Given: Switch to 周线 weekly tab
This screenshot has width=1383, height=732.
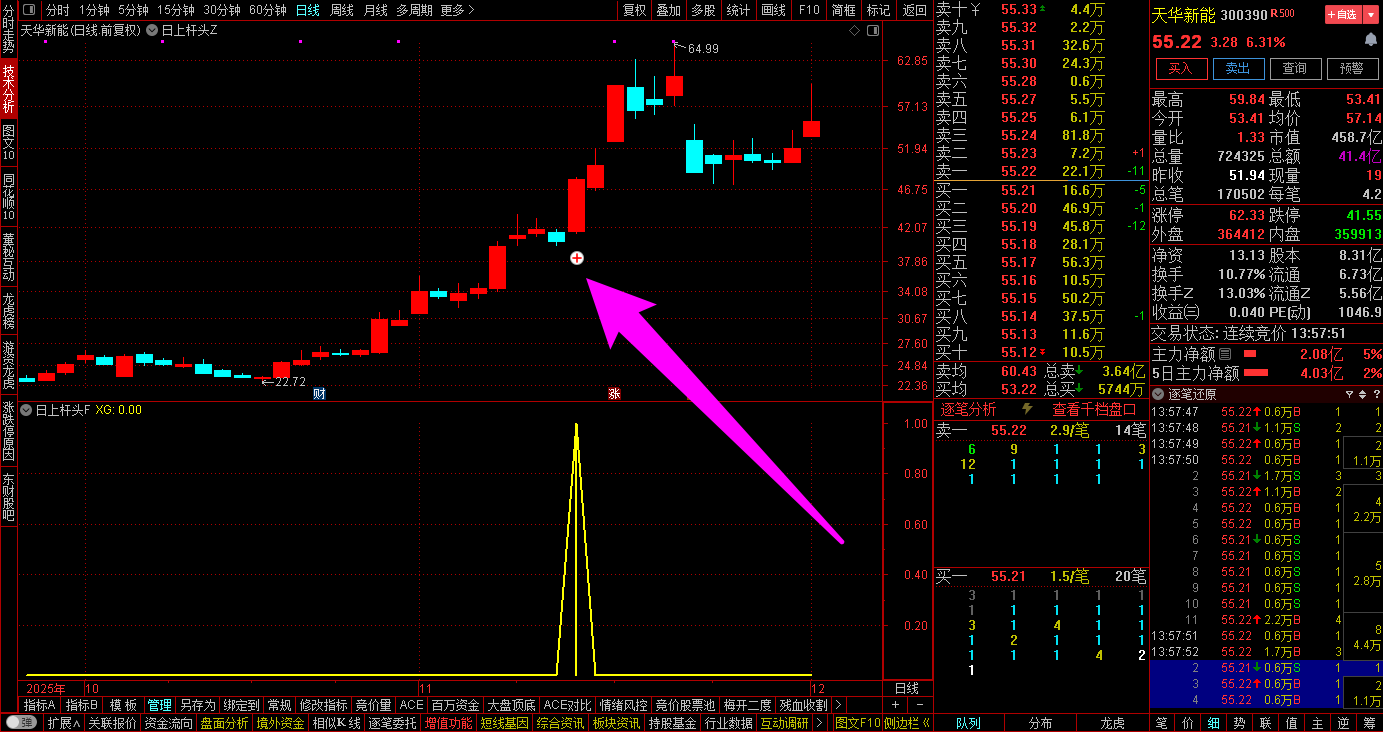Looking at the screenshot, I should pos(342,10).
